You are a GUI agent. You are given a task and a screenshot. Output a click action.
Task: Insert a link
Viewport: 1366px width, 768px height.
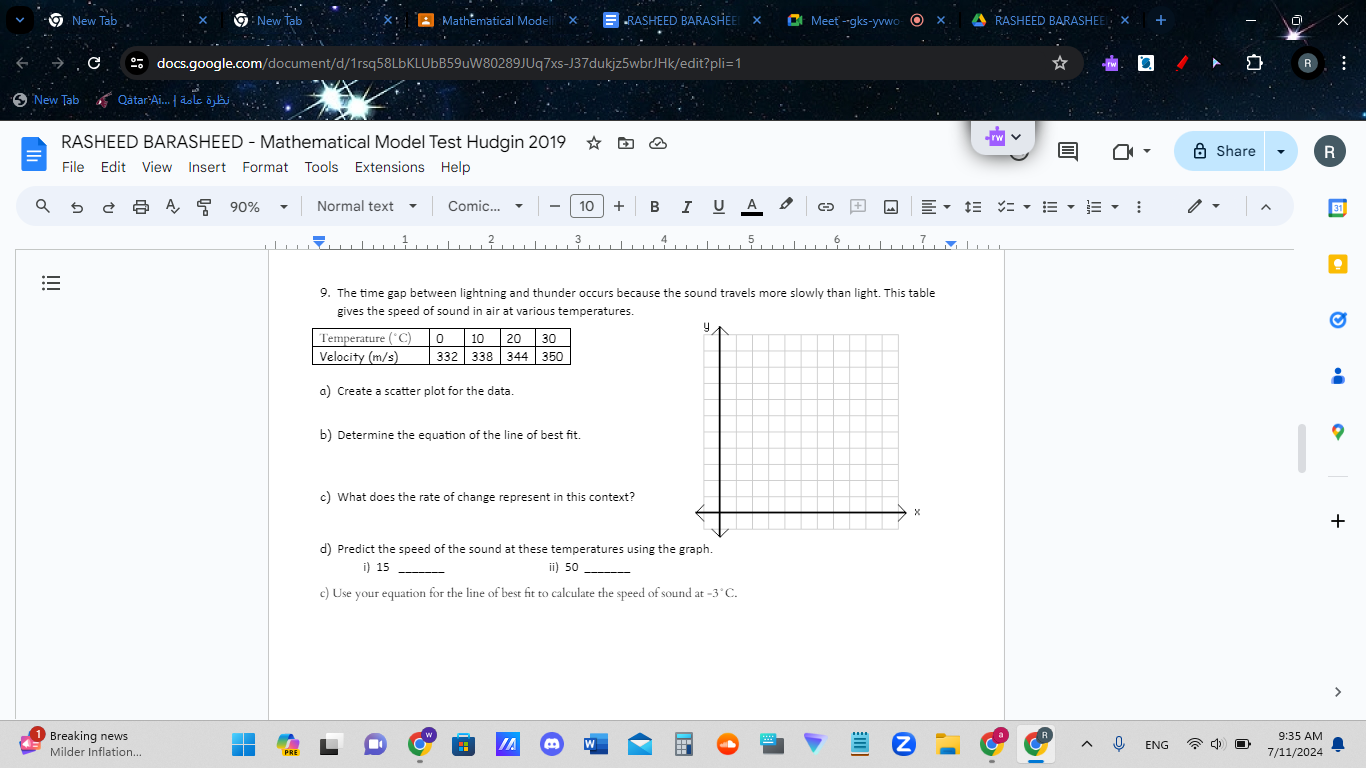pyautogui.click(x=826, y=206)
